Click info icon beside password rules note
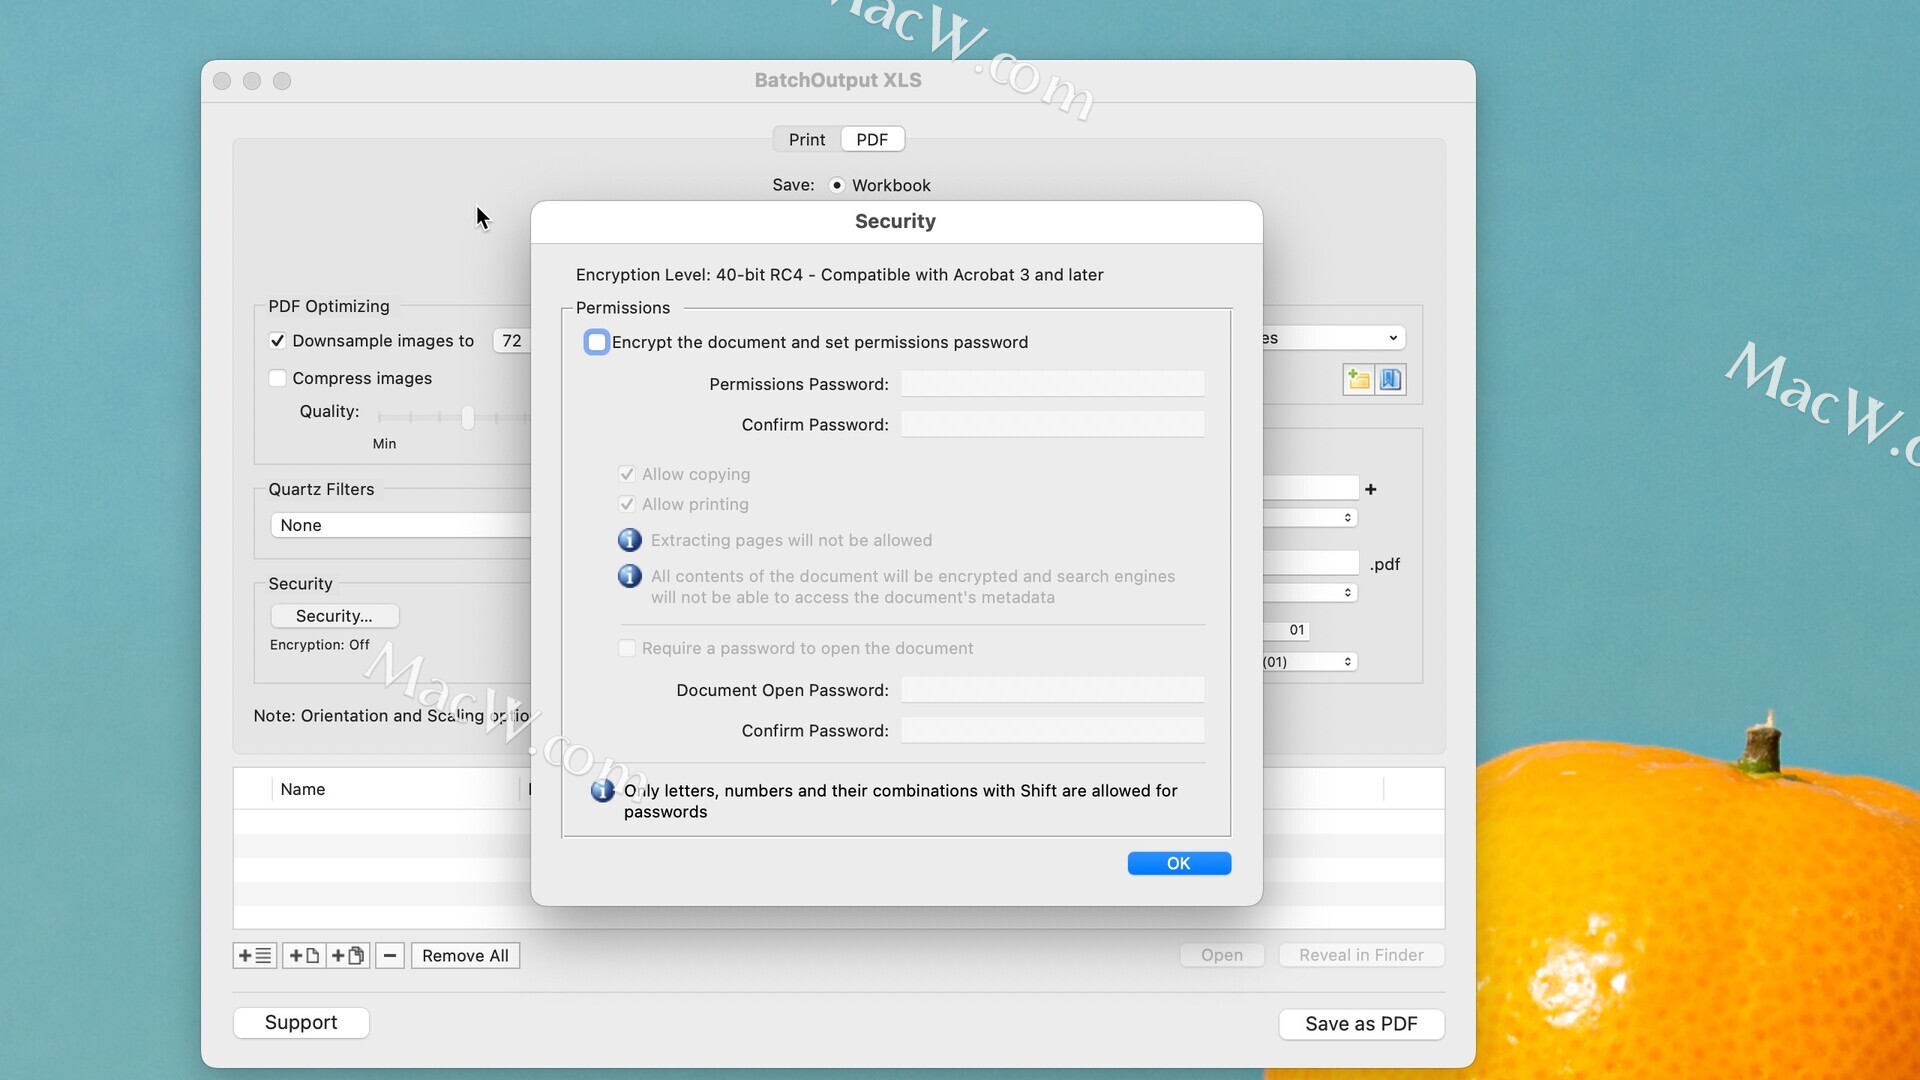The width and height of the screenshot is (1920, 1080). pyautogui.click(x=602, y=791)
